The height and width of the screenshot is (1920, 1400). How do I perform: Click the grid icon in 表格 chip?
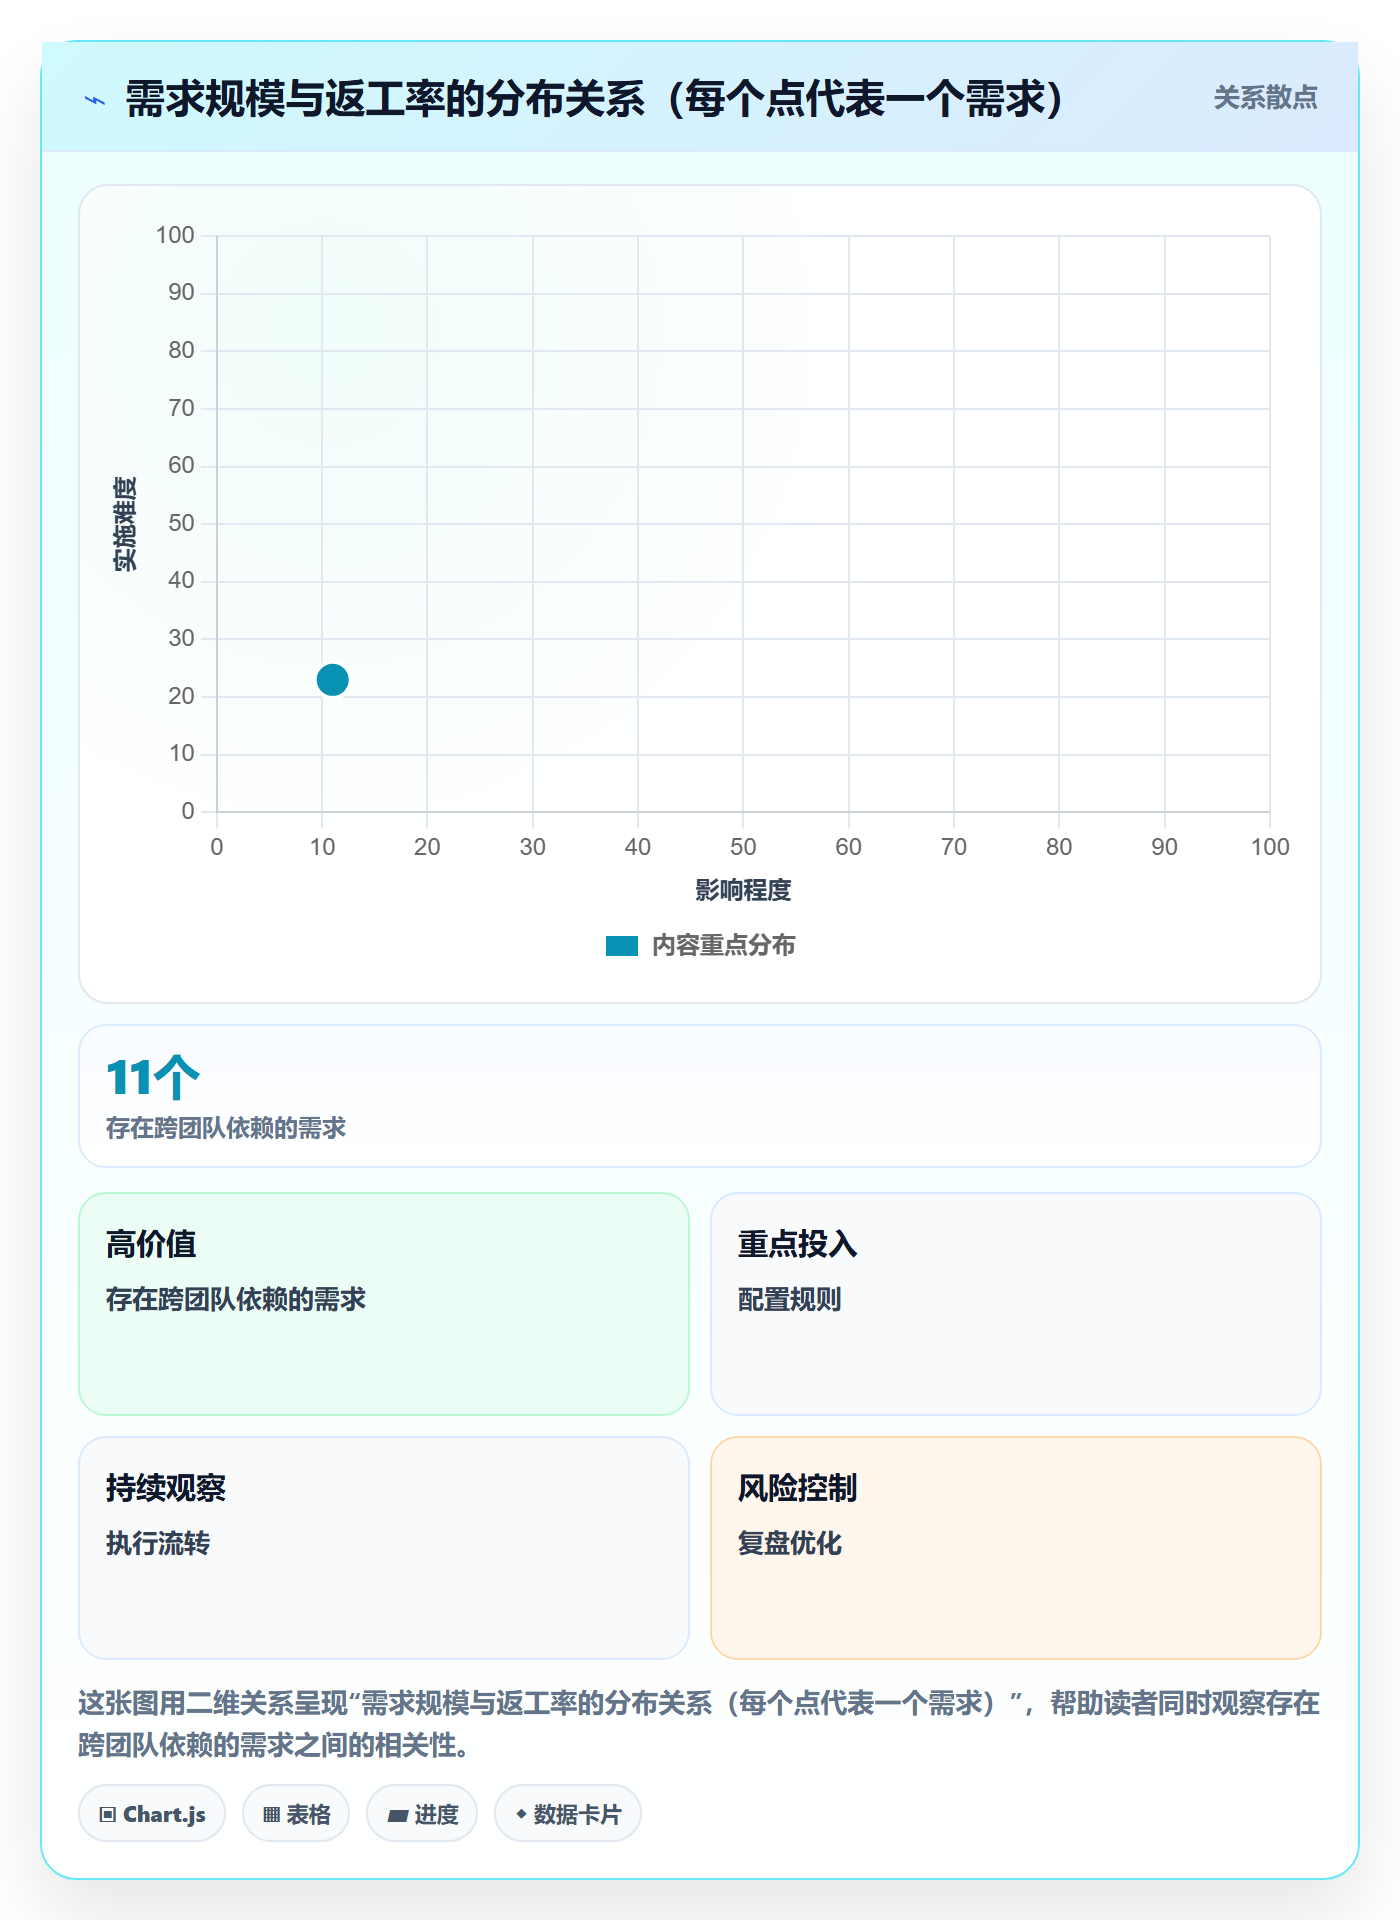tap(271, 1815)
